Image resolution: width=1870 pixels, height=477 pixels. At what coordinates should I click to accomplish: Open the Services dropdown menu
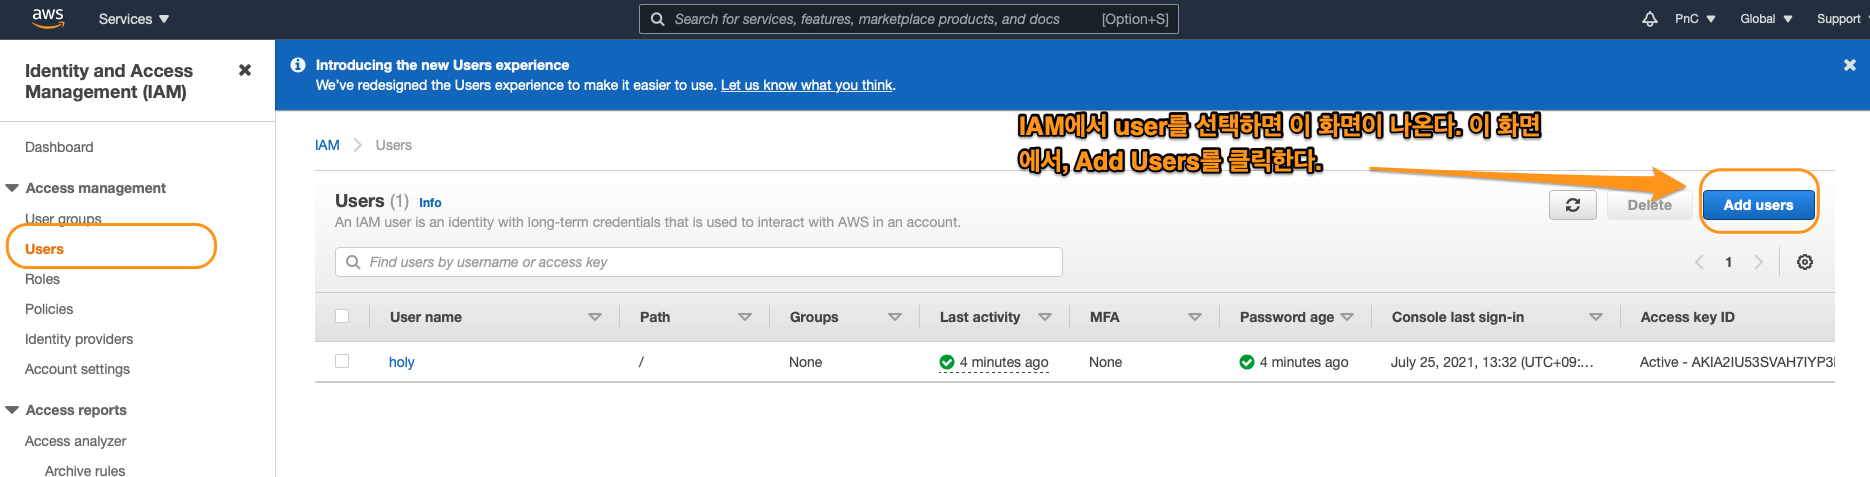tap(134, 19)
